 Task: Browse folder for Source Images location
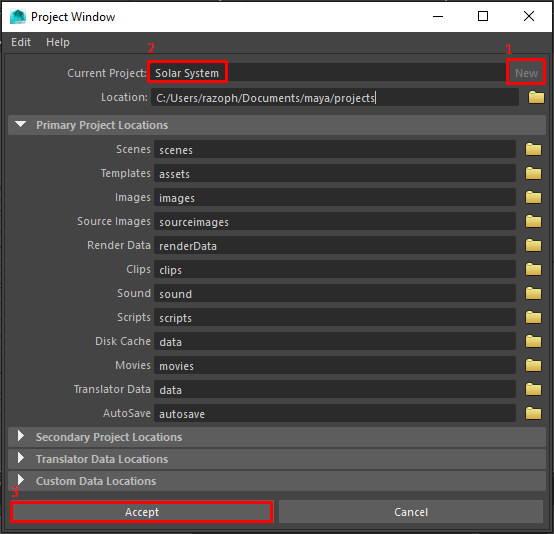pos(533,222)
